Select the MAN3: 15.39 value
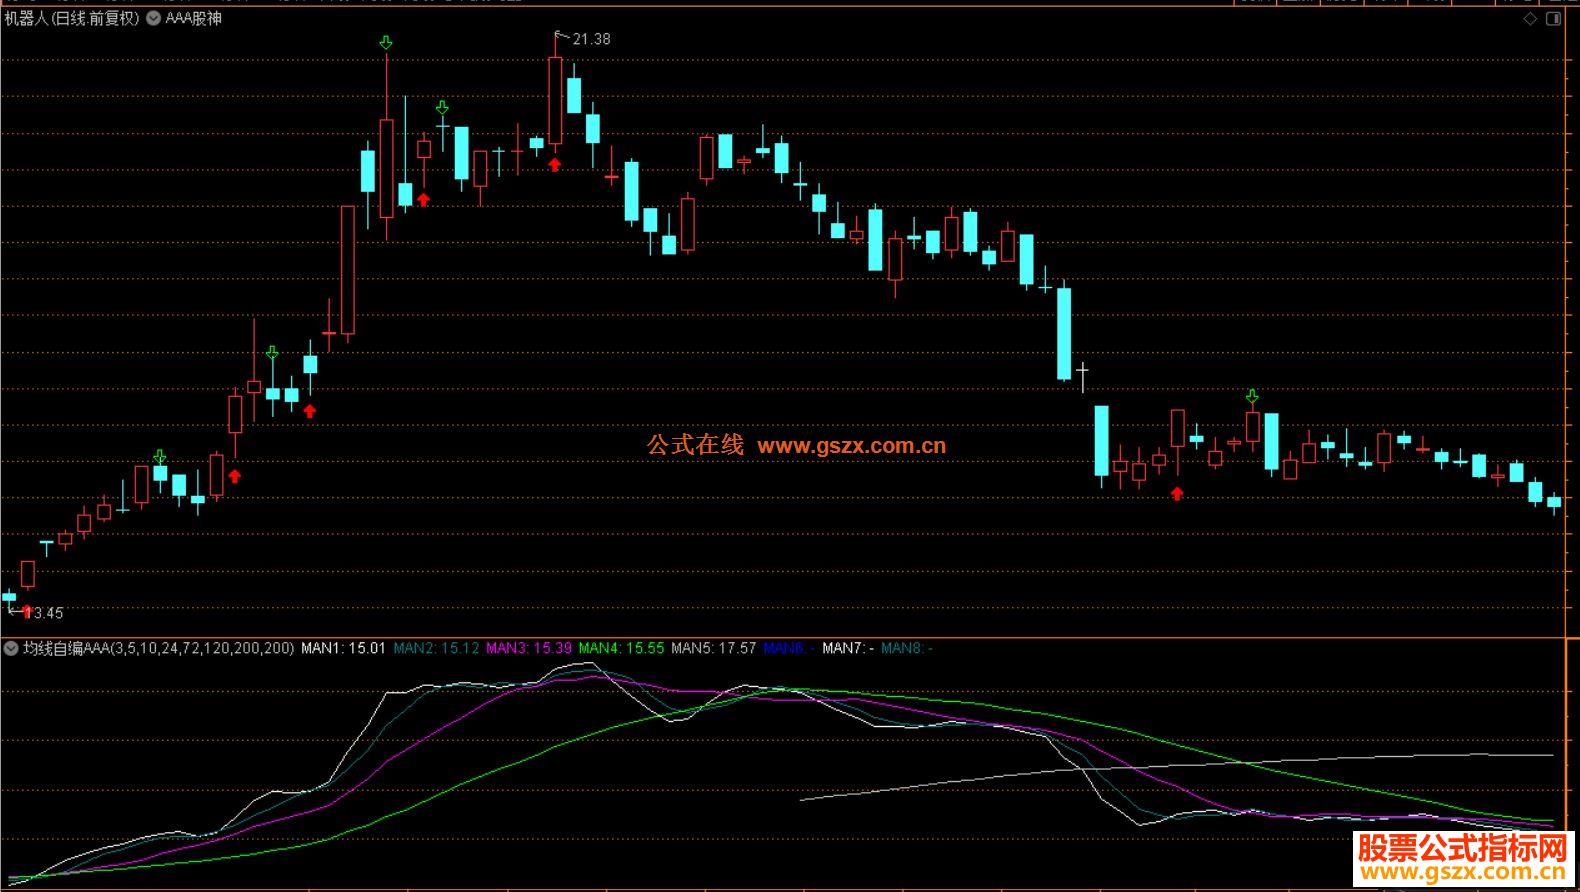The width and height of the screenshot is (1580, 892). [529, 648]
